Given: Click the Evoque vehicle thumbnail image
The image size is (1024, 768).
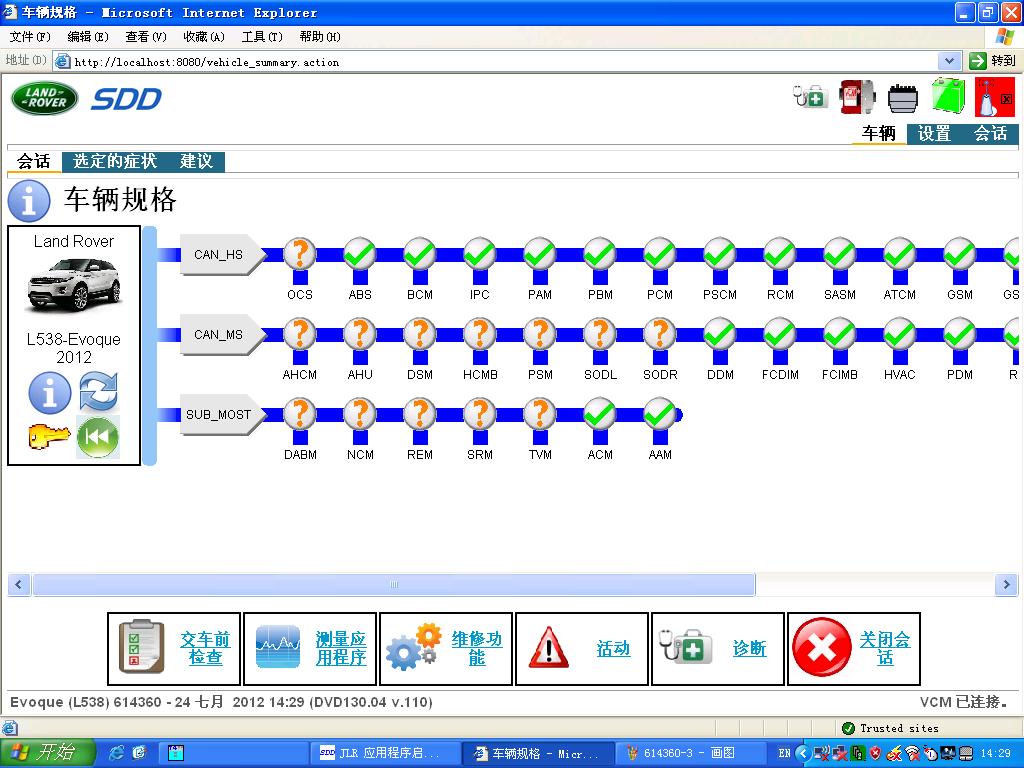Looking at the screenshot, I should [x=74, y=285].
